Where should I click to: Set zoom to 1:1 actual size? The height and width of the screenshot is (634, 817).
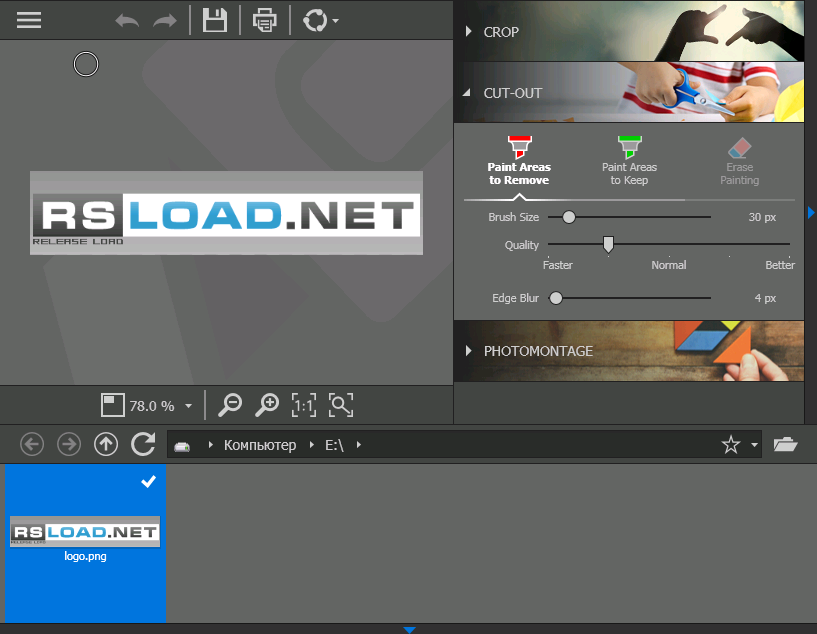click(x=304, y=405)
